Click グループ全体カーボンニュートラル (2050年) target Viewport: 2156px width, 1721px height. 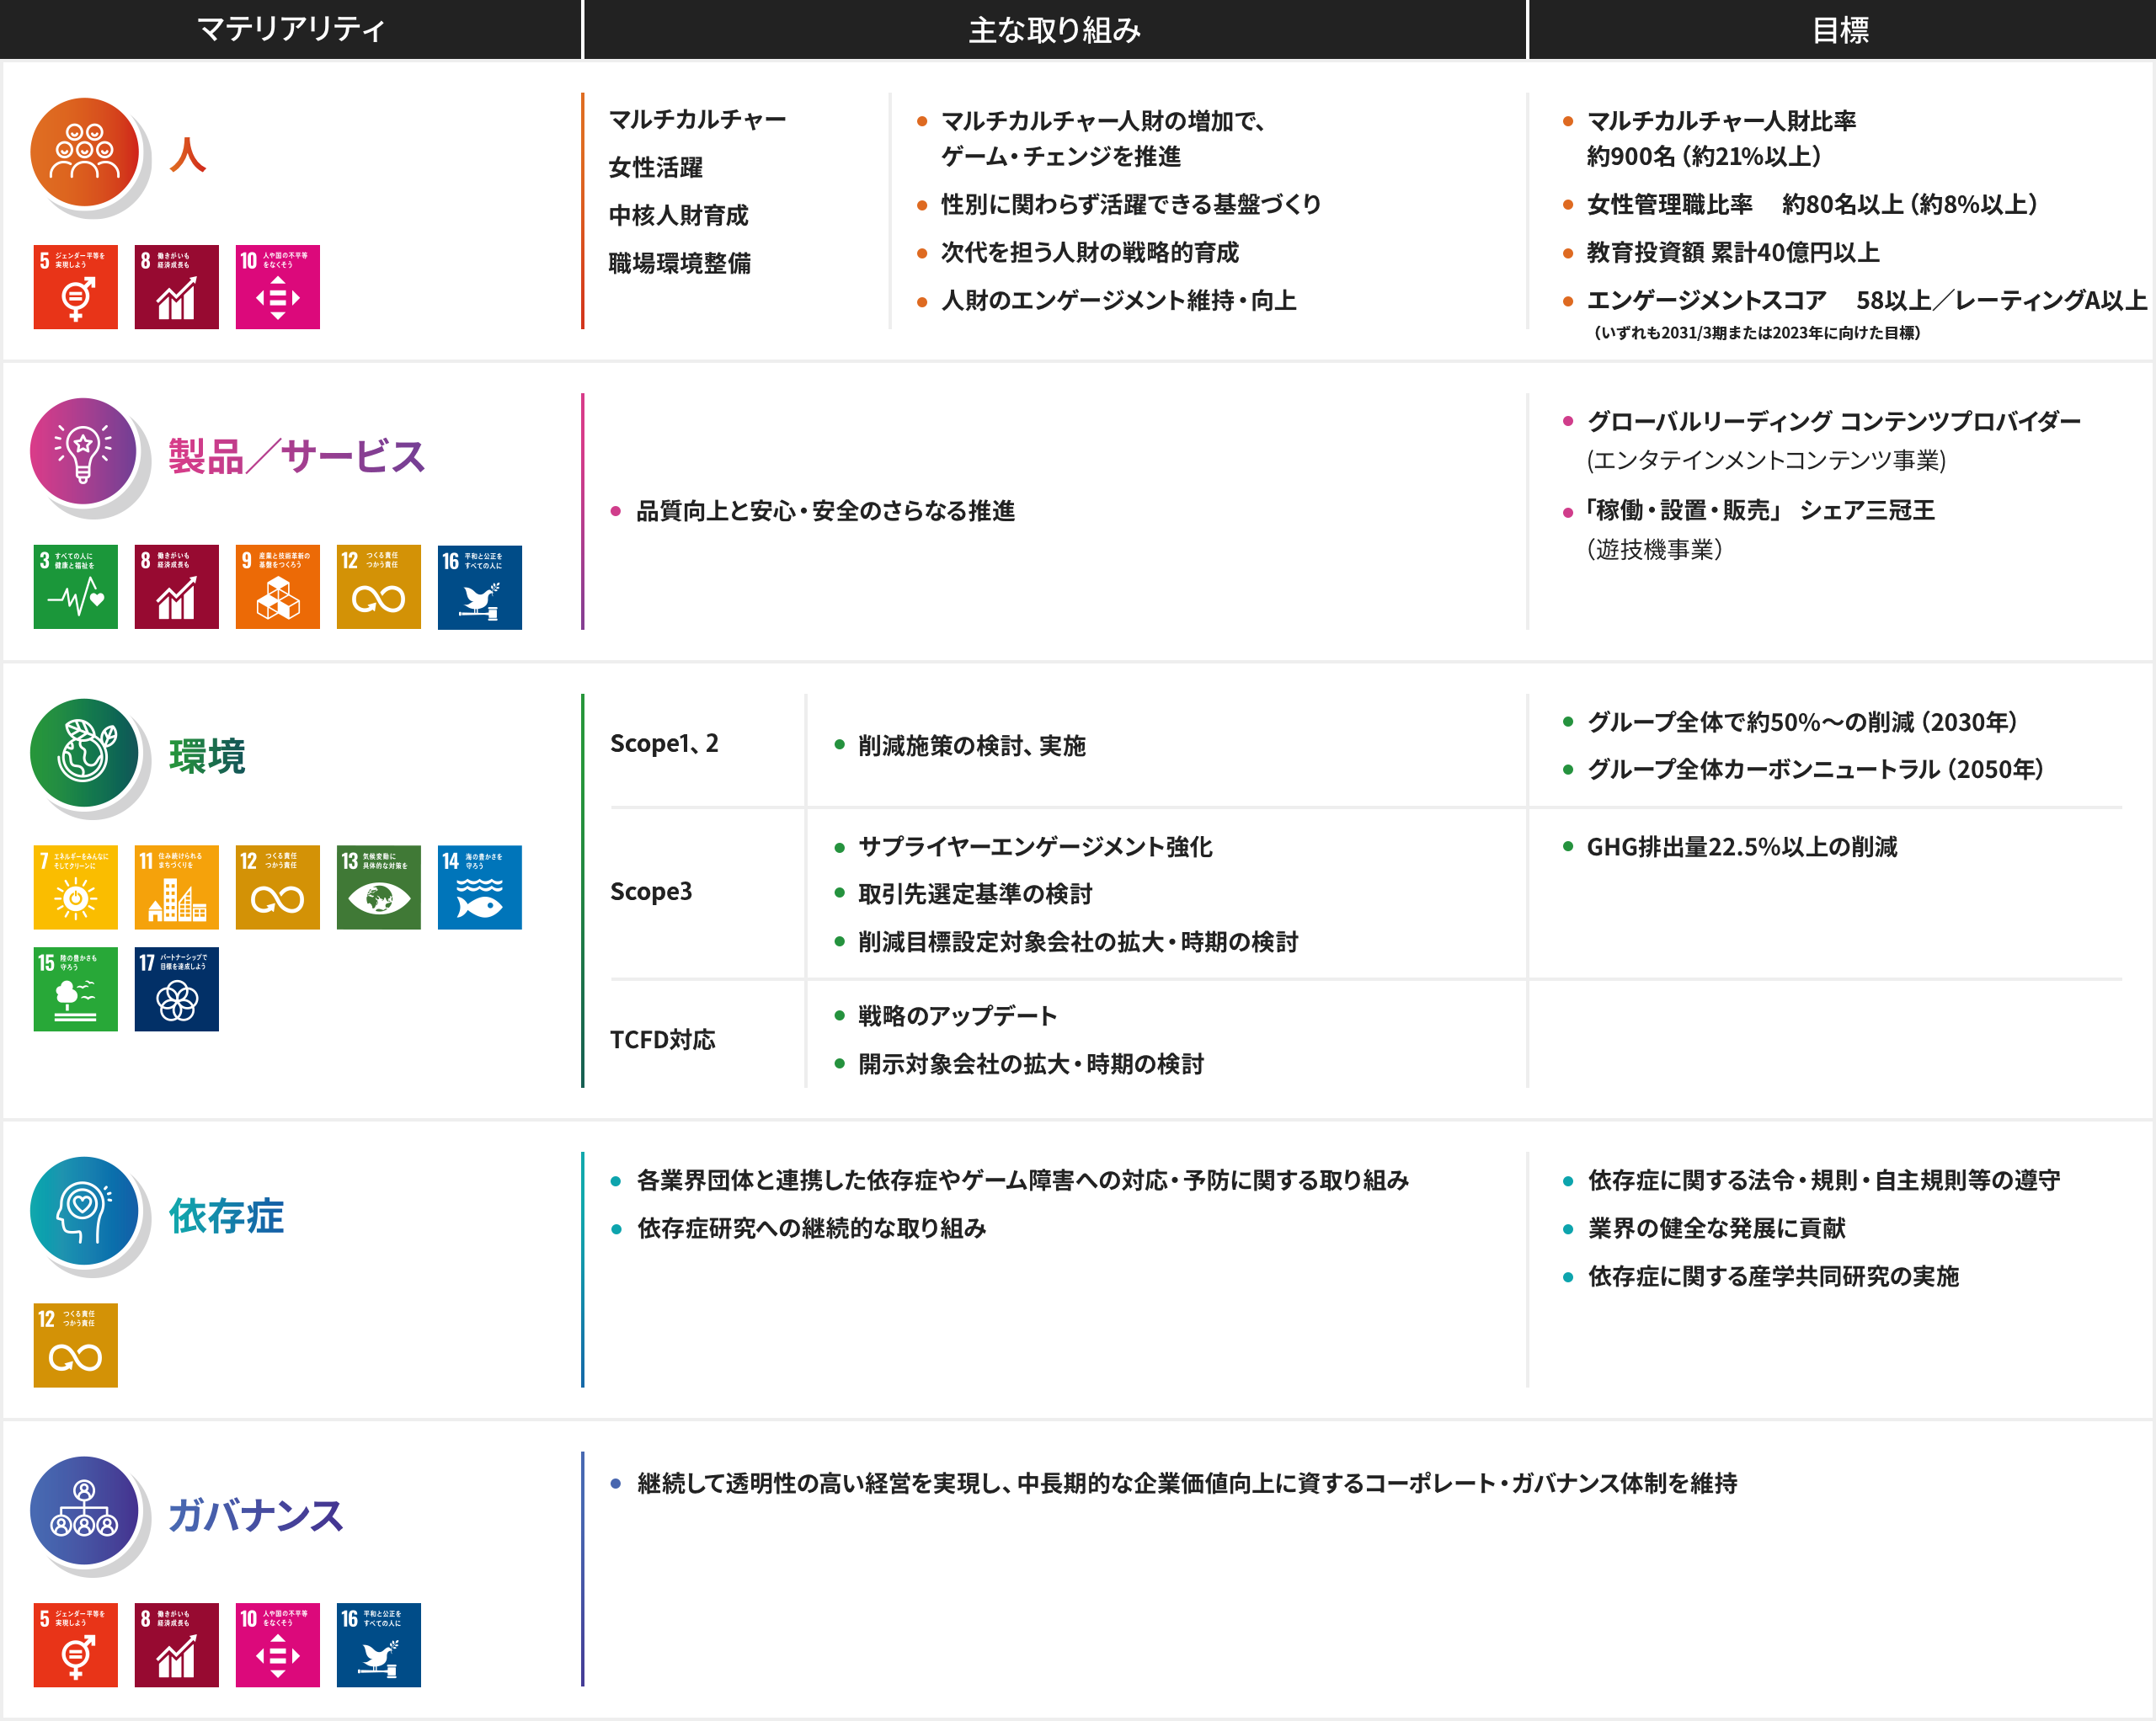pos(1815,769)
